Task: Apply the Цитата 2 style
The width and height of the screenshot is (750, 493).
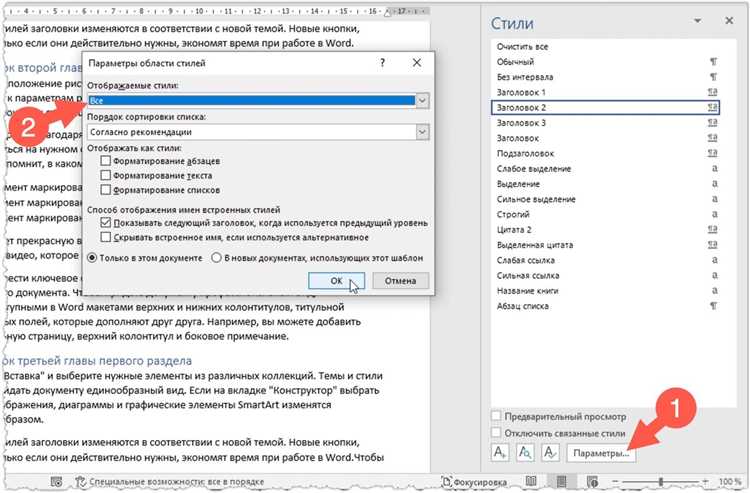Action: (606, 230)
